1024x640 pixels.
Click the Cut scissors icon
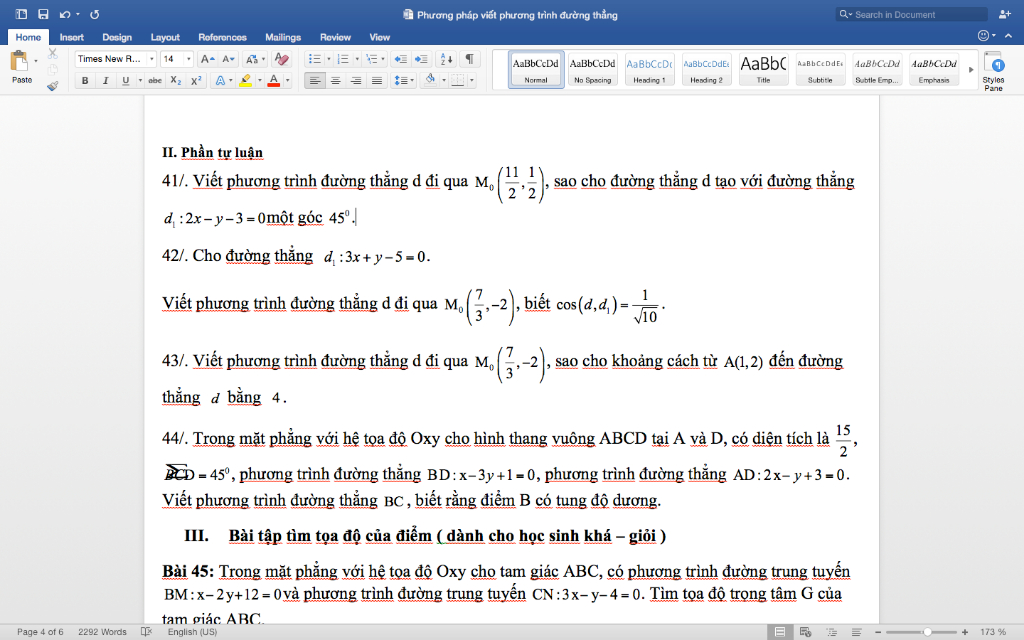click(x=53, y=54)
